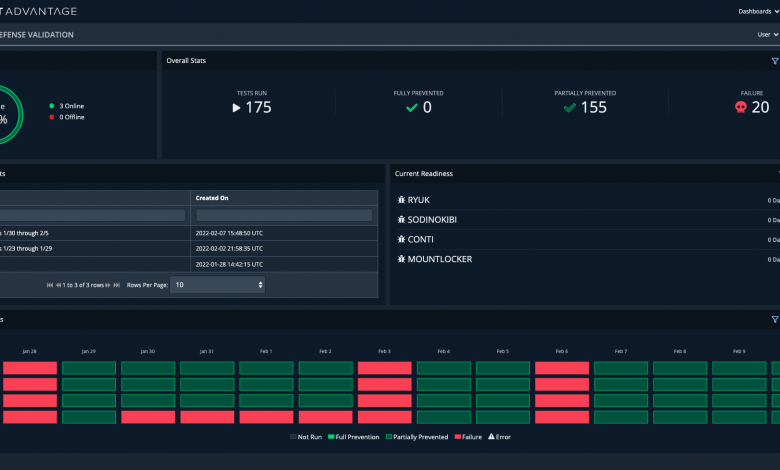Click the red skull Failure icon
The image size is (780, 470).
741,107
